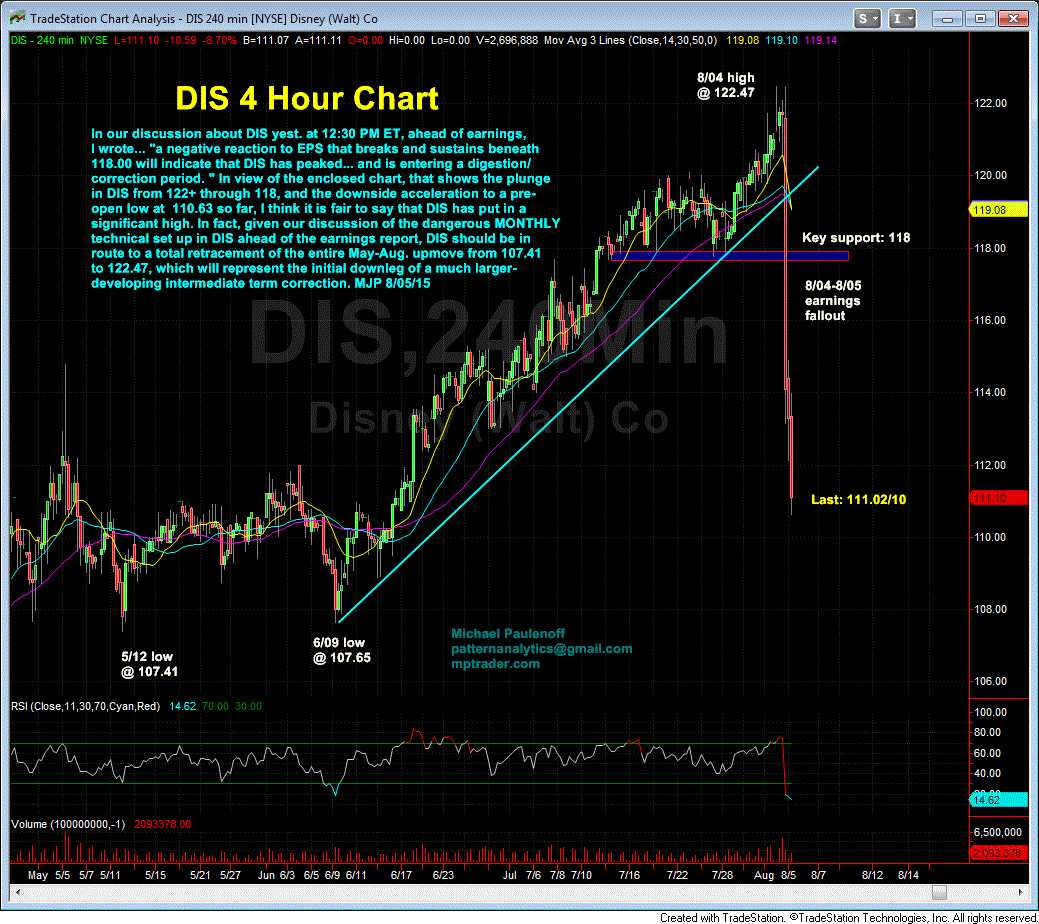Select the cyan commentary text block
Image resolution: width=1039 pixels, height=924 pixels.
coord(325,208)
